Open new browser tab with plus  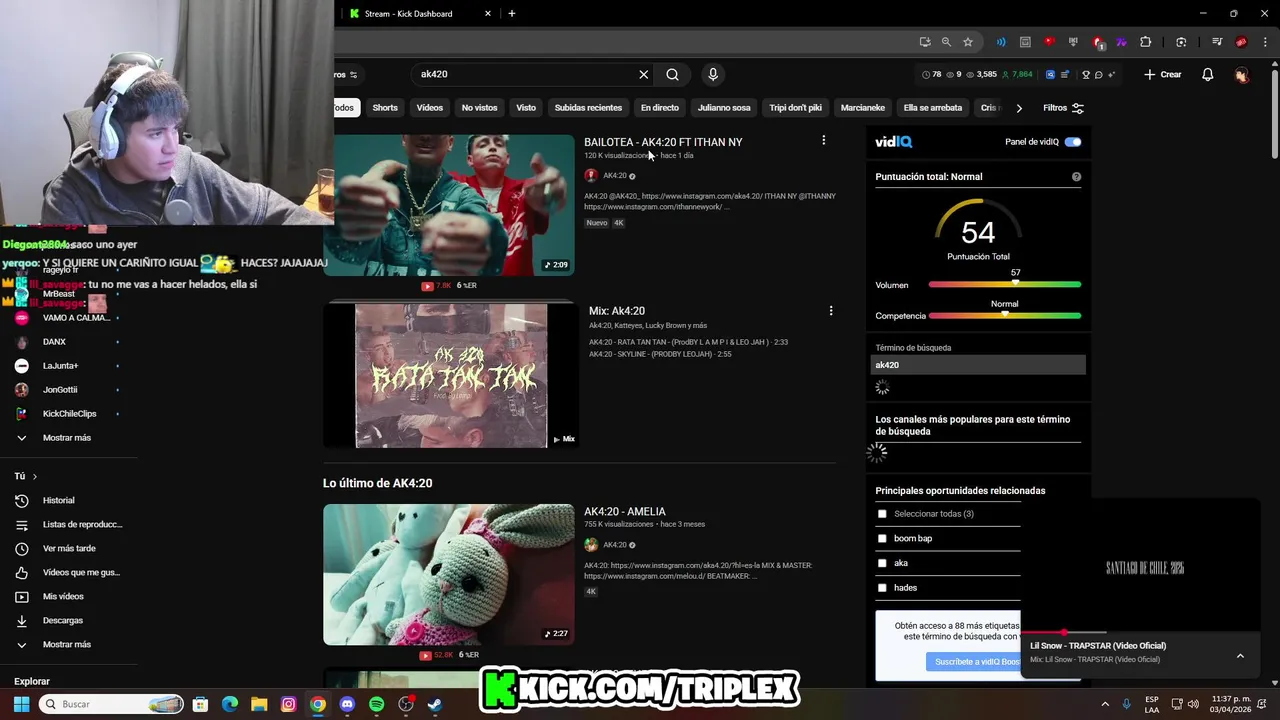[512, 13]
